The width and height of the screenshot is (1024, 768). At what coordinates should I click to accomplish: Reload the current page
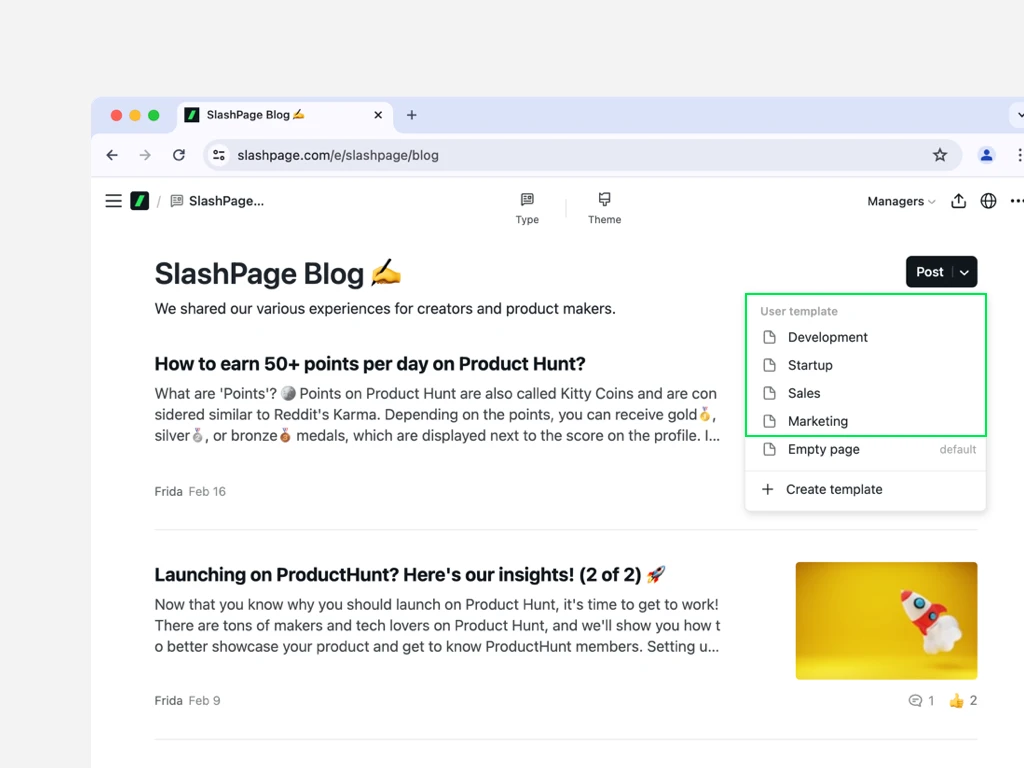pyautogui.click(x=178, y=155)
